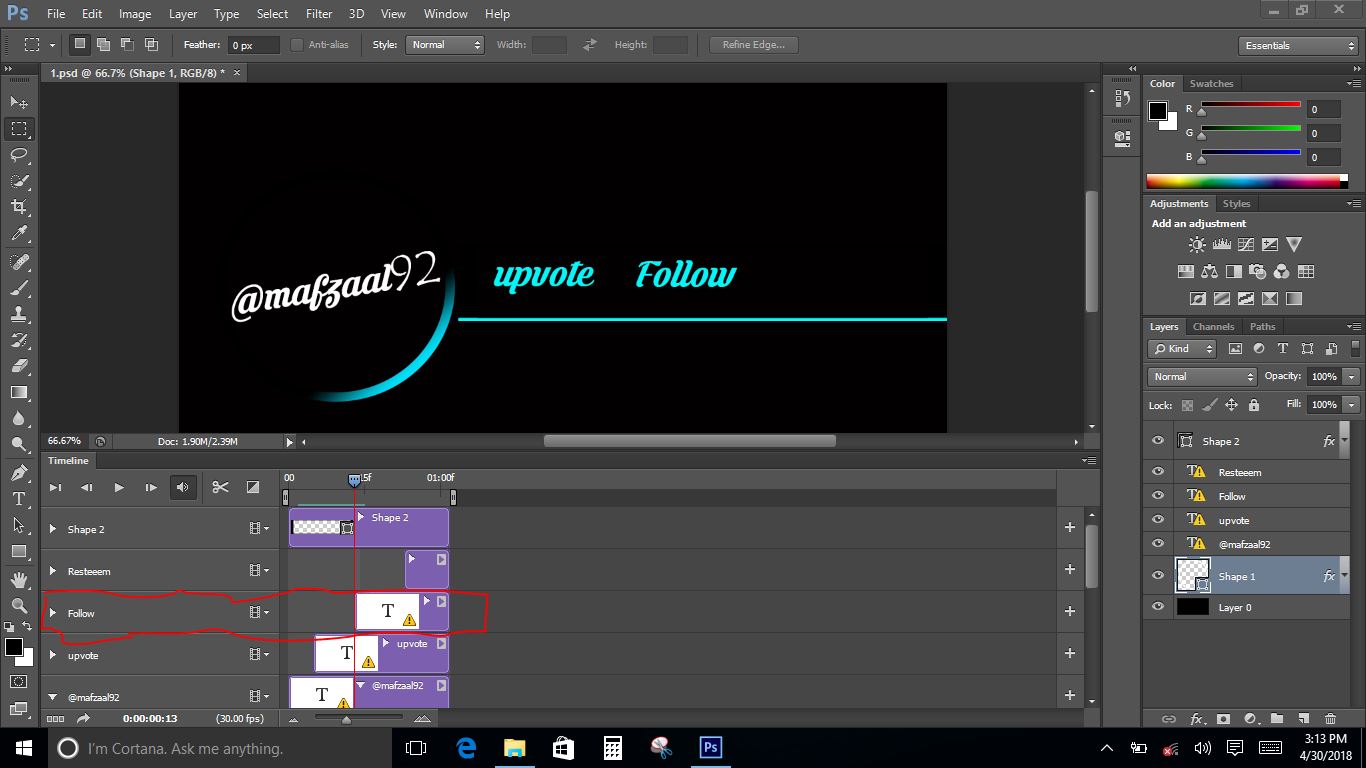The height and width of the screenshot is (768, 1366).
Task: Expand the Shape 2 timeline track
Action: pyautogui.click(x=53, y=529)
